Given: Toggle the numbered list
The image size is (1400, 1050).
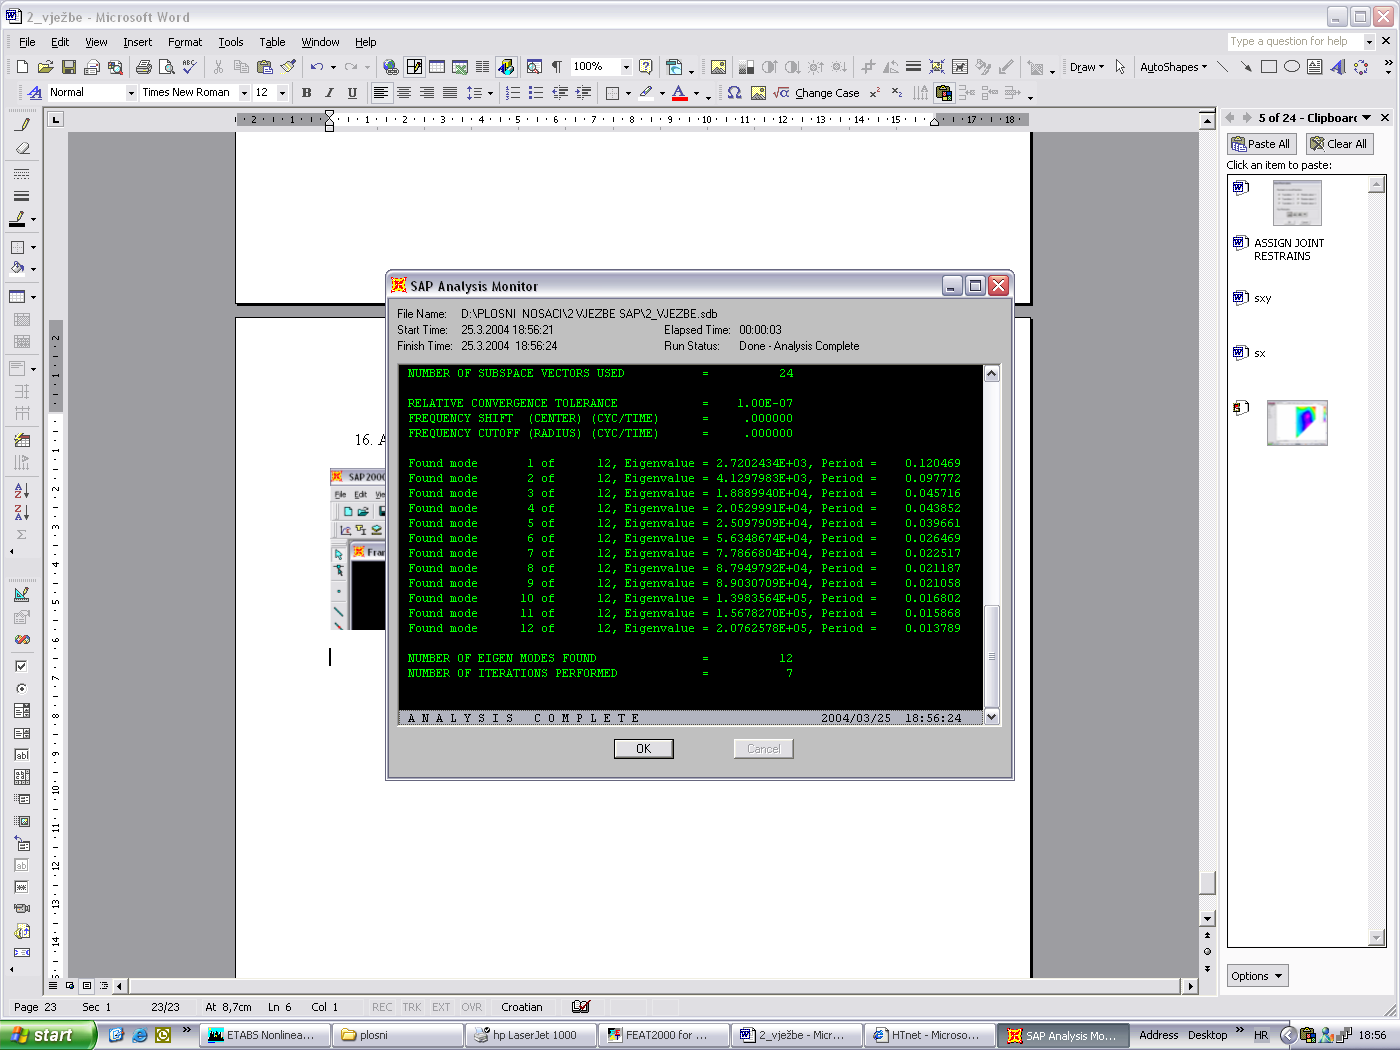Looking at the screenshot, I should coord(513,93).
